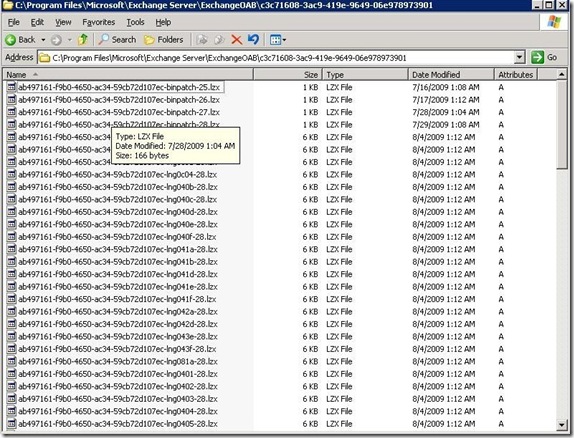
Task: Open the Tools menu
Action: [135, 22]
